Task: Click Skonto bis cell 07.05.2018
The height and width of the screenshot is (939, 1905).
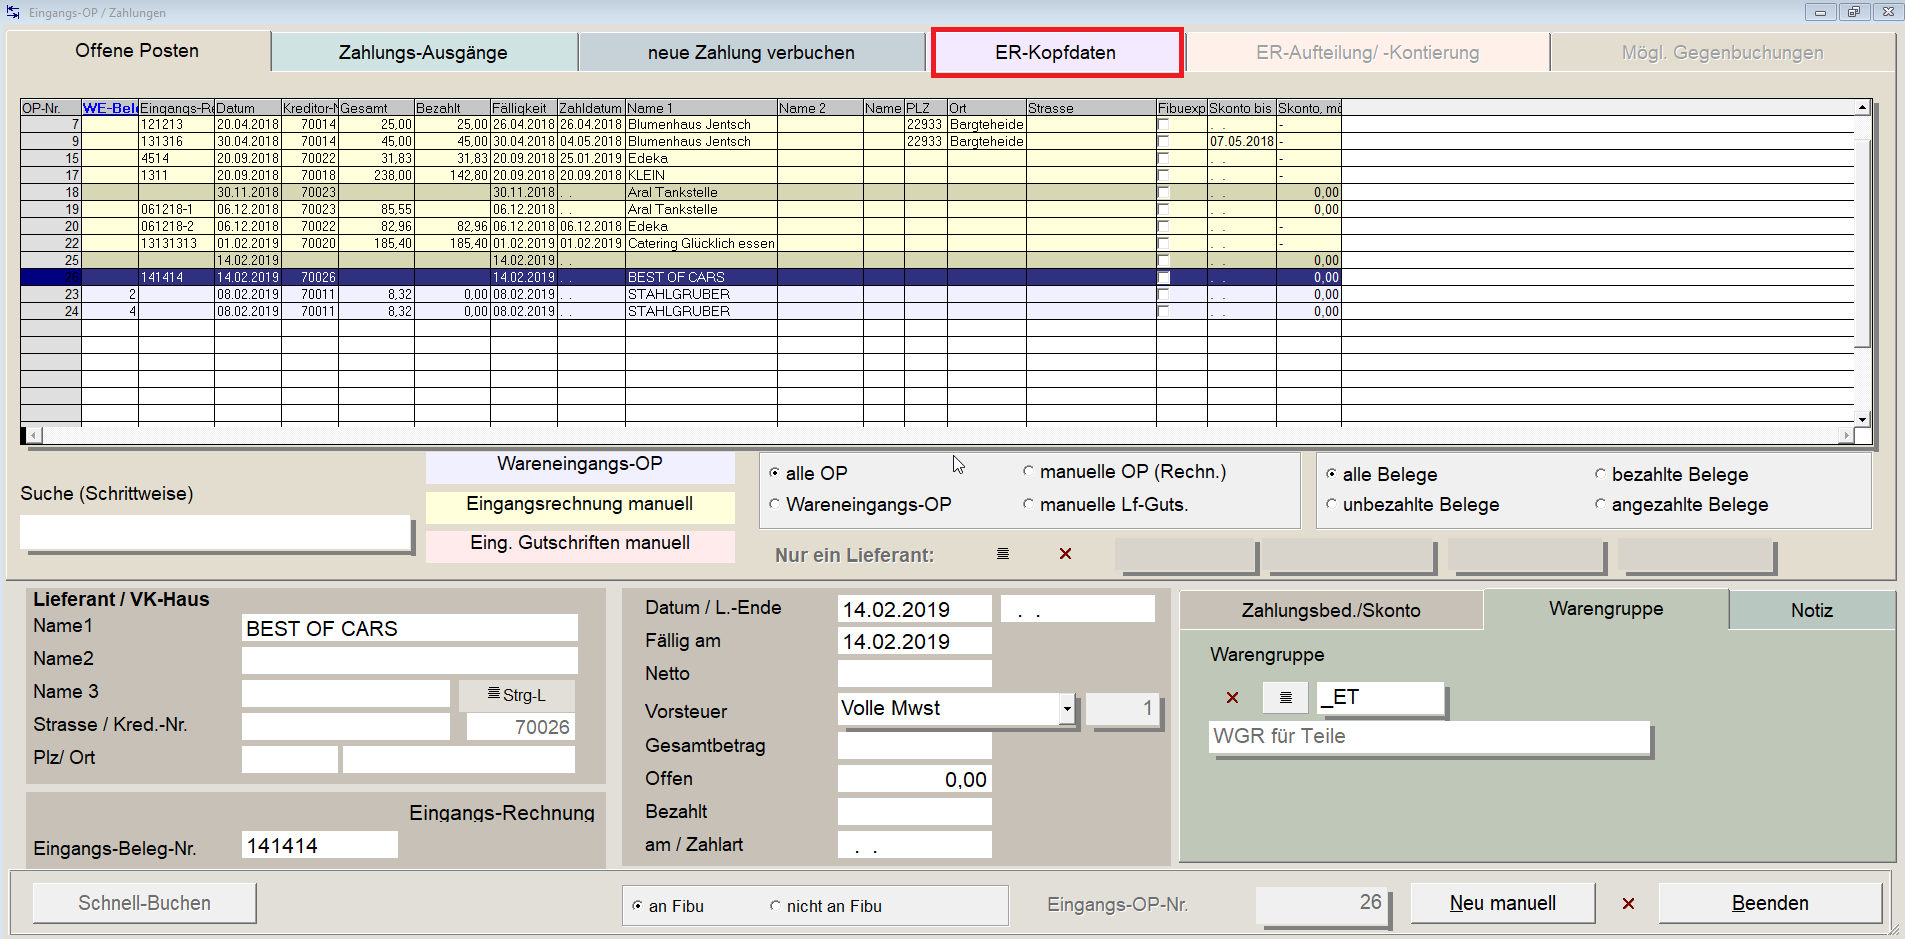Action: point(1242,142)
